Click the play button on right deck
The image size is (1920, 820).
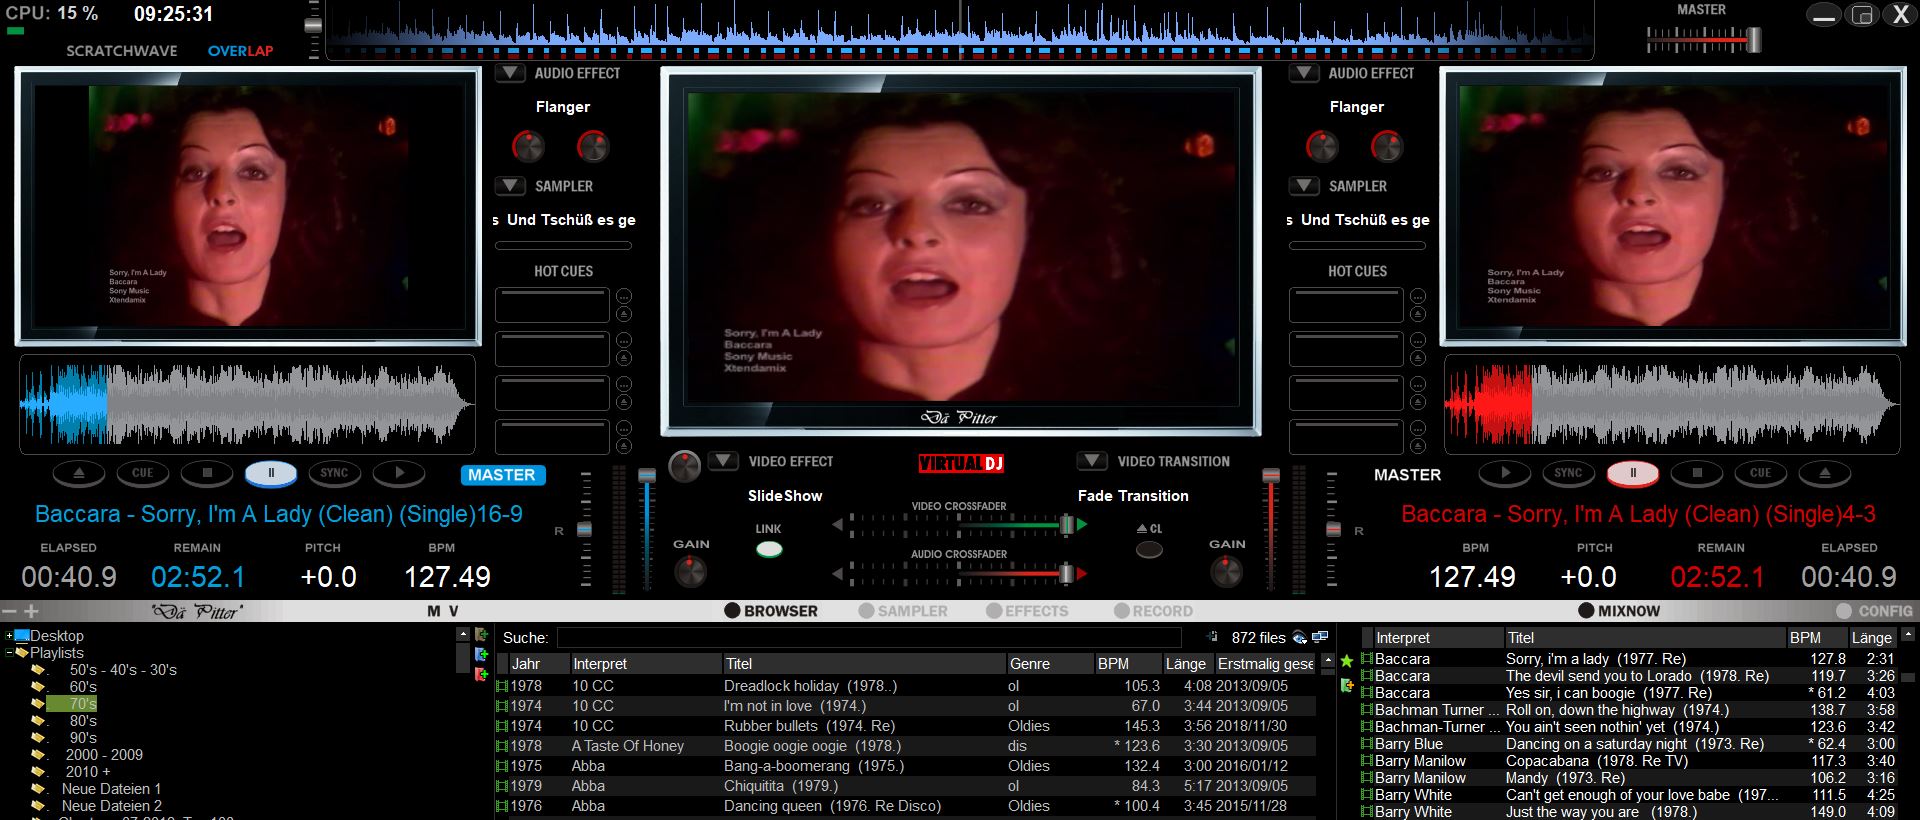[x=1505, y=473]
